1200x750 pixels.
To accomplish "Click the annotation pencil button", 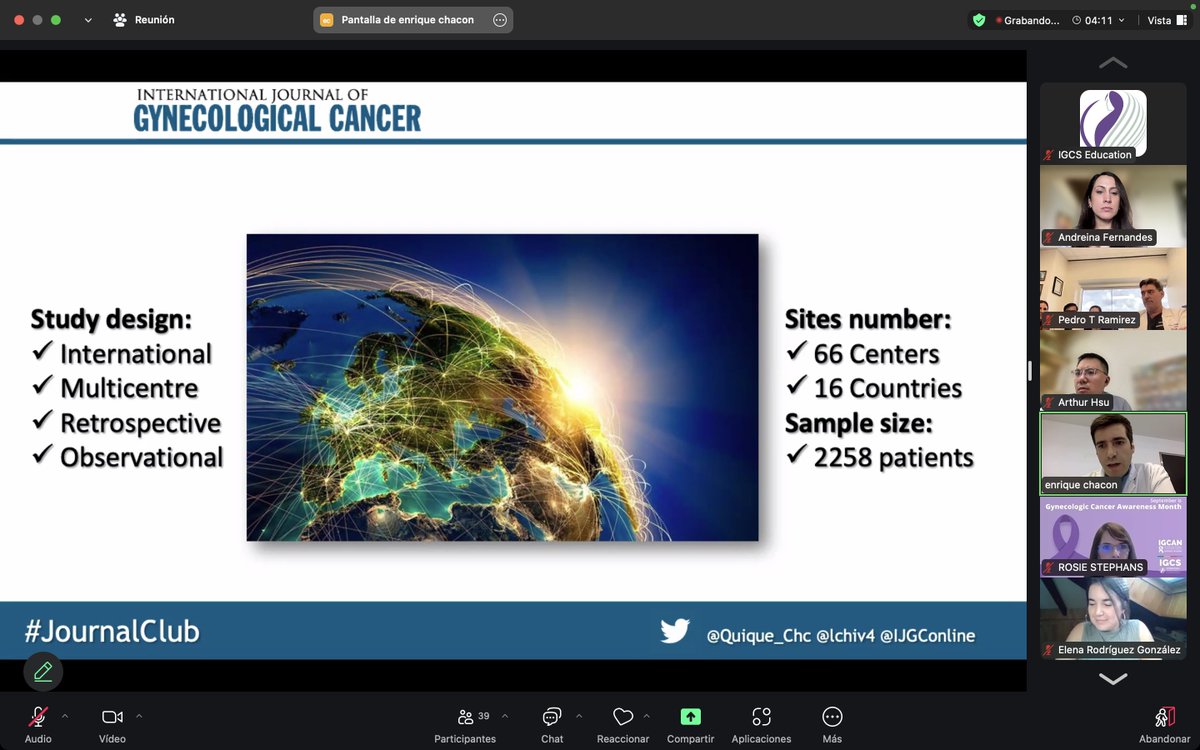I will (x=43, y=672).
